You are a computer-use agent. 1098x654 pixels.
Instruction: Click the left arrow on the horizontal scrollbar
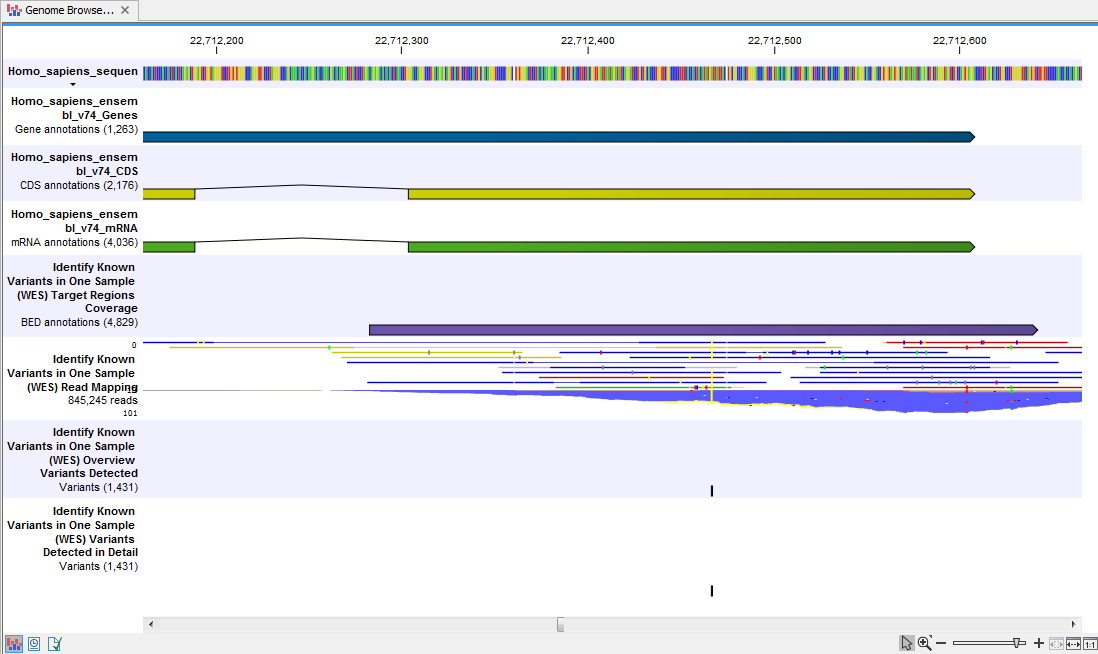click(x=151, y=624)
